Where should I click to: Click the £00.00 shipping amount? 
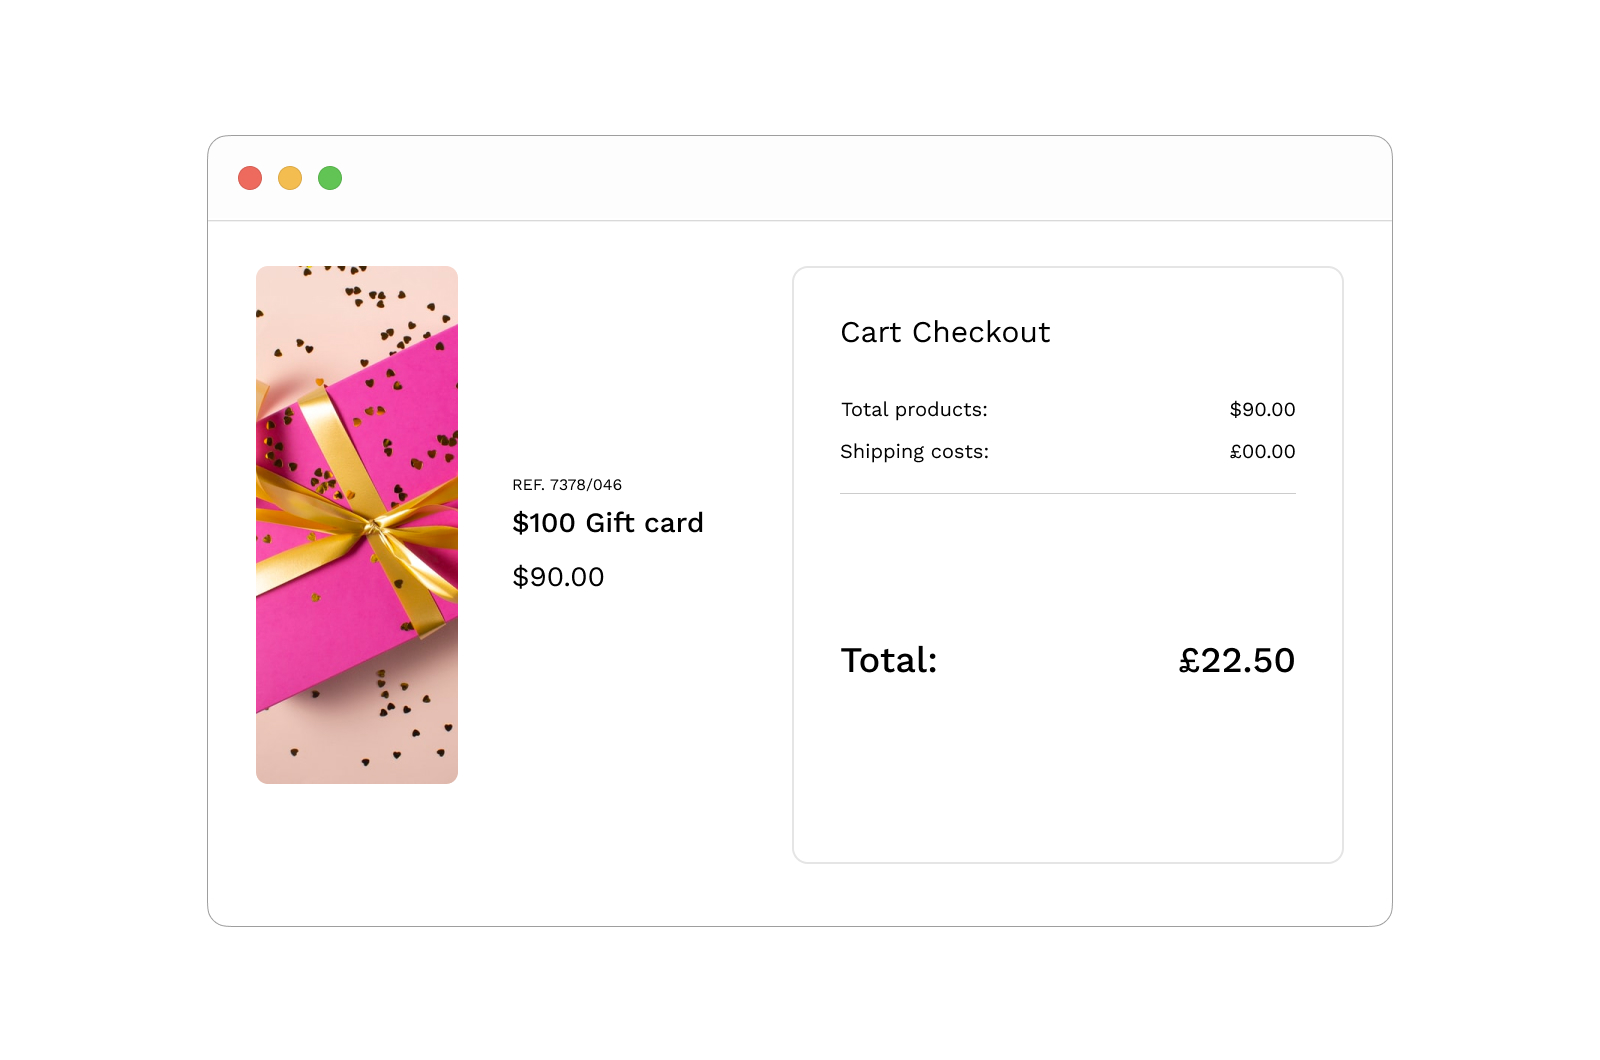coord(1262,452)
